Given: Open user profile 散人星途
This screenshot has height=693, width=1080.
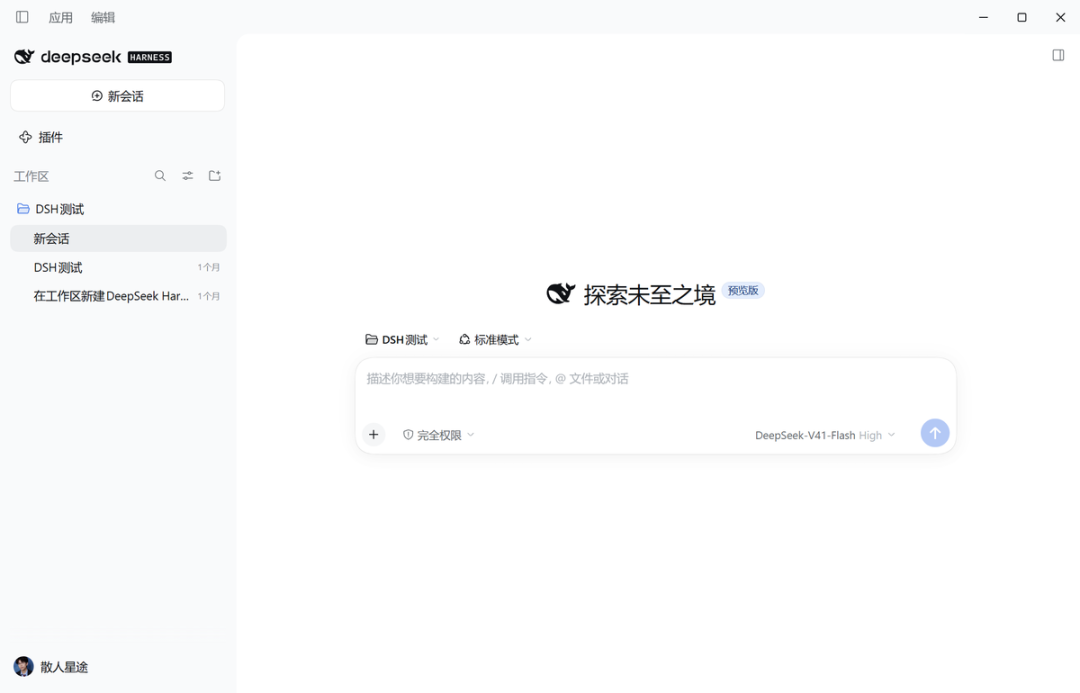Looking at the screenshot, I should coord(51,667).
